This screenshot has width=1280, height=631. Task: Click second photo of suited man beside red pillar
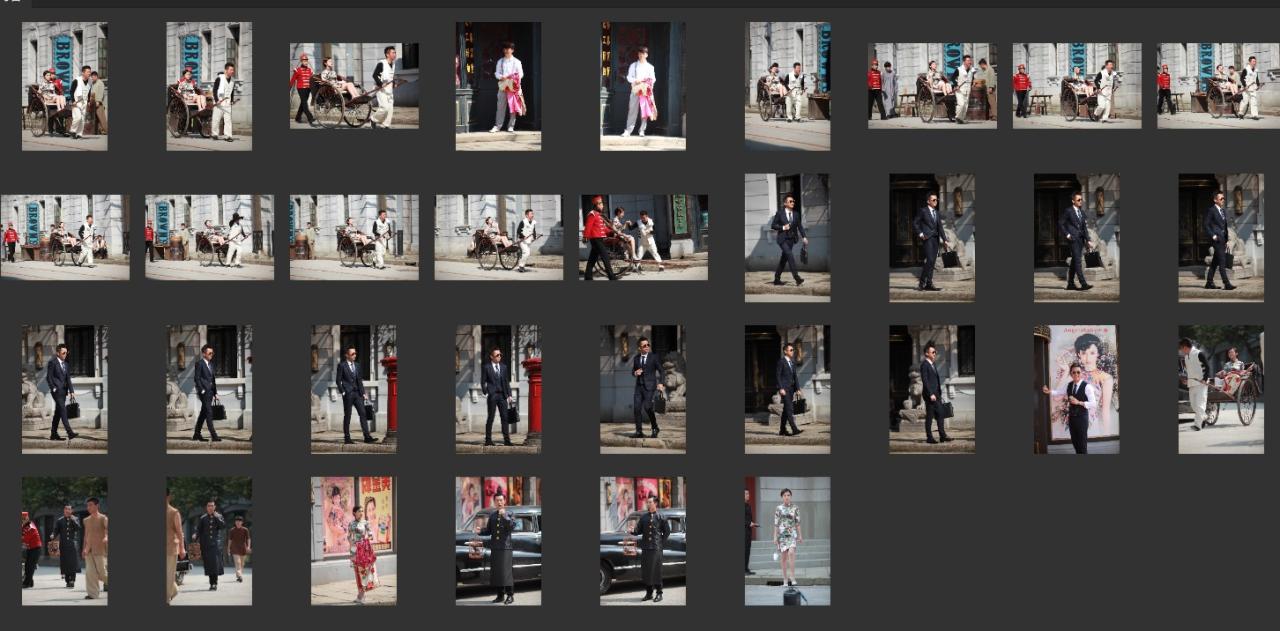(498, 389)
